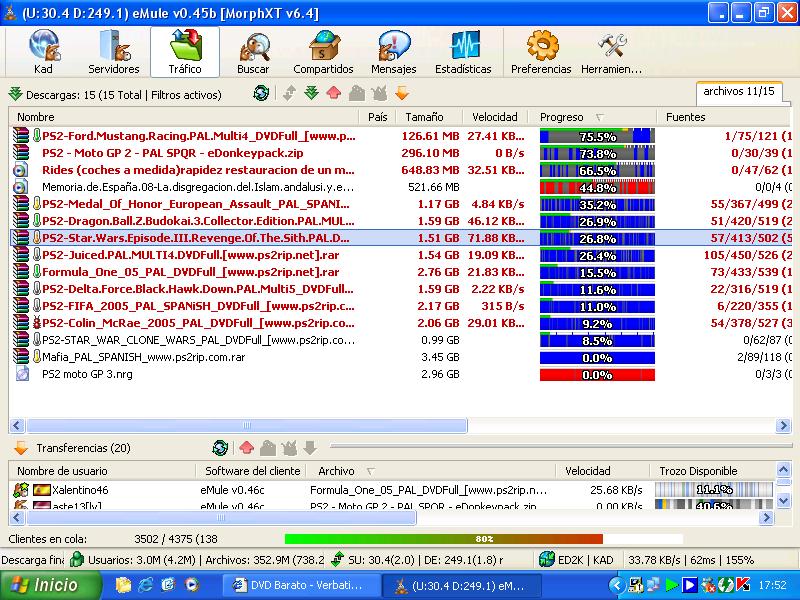Sort downloads by País column

click(378, 117)
